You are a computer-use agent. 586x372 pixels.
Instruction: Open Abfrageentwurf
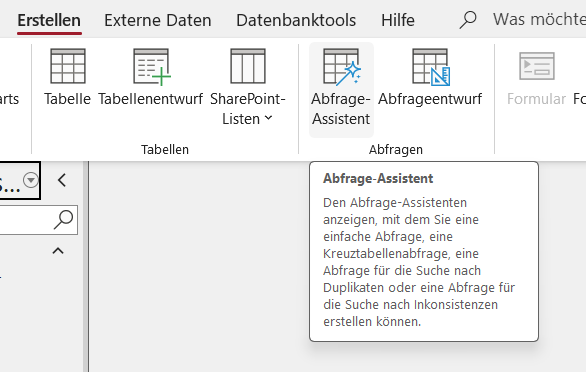click(x=430, y=77)
